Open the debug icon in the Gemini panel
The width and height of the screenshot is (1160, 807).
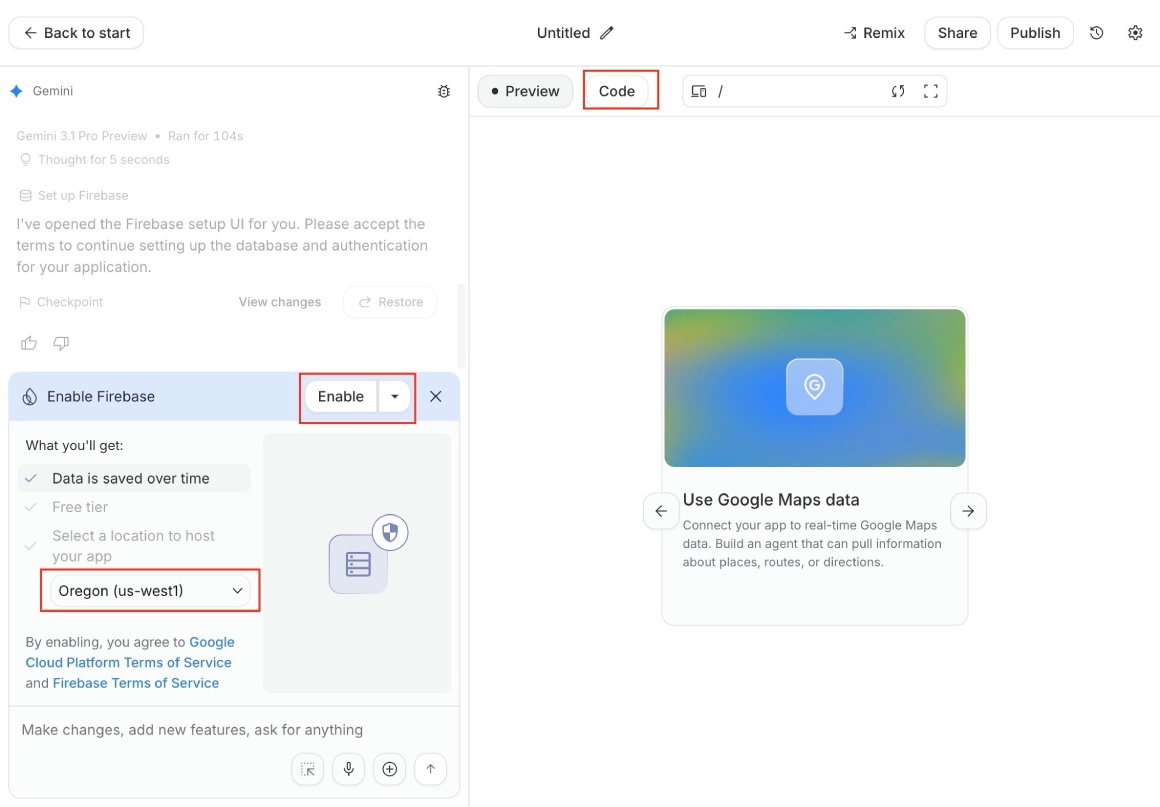[x=444, y=90]
